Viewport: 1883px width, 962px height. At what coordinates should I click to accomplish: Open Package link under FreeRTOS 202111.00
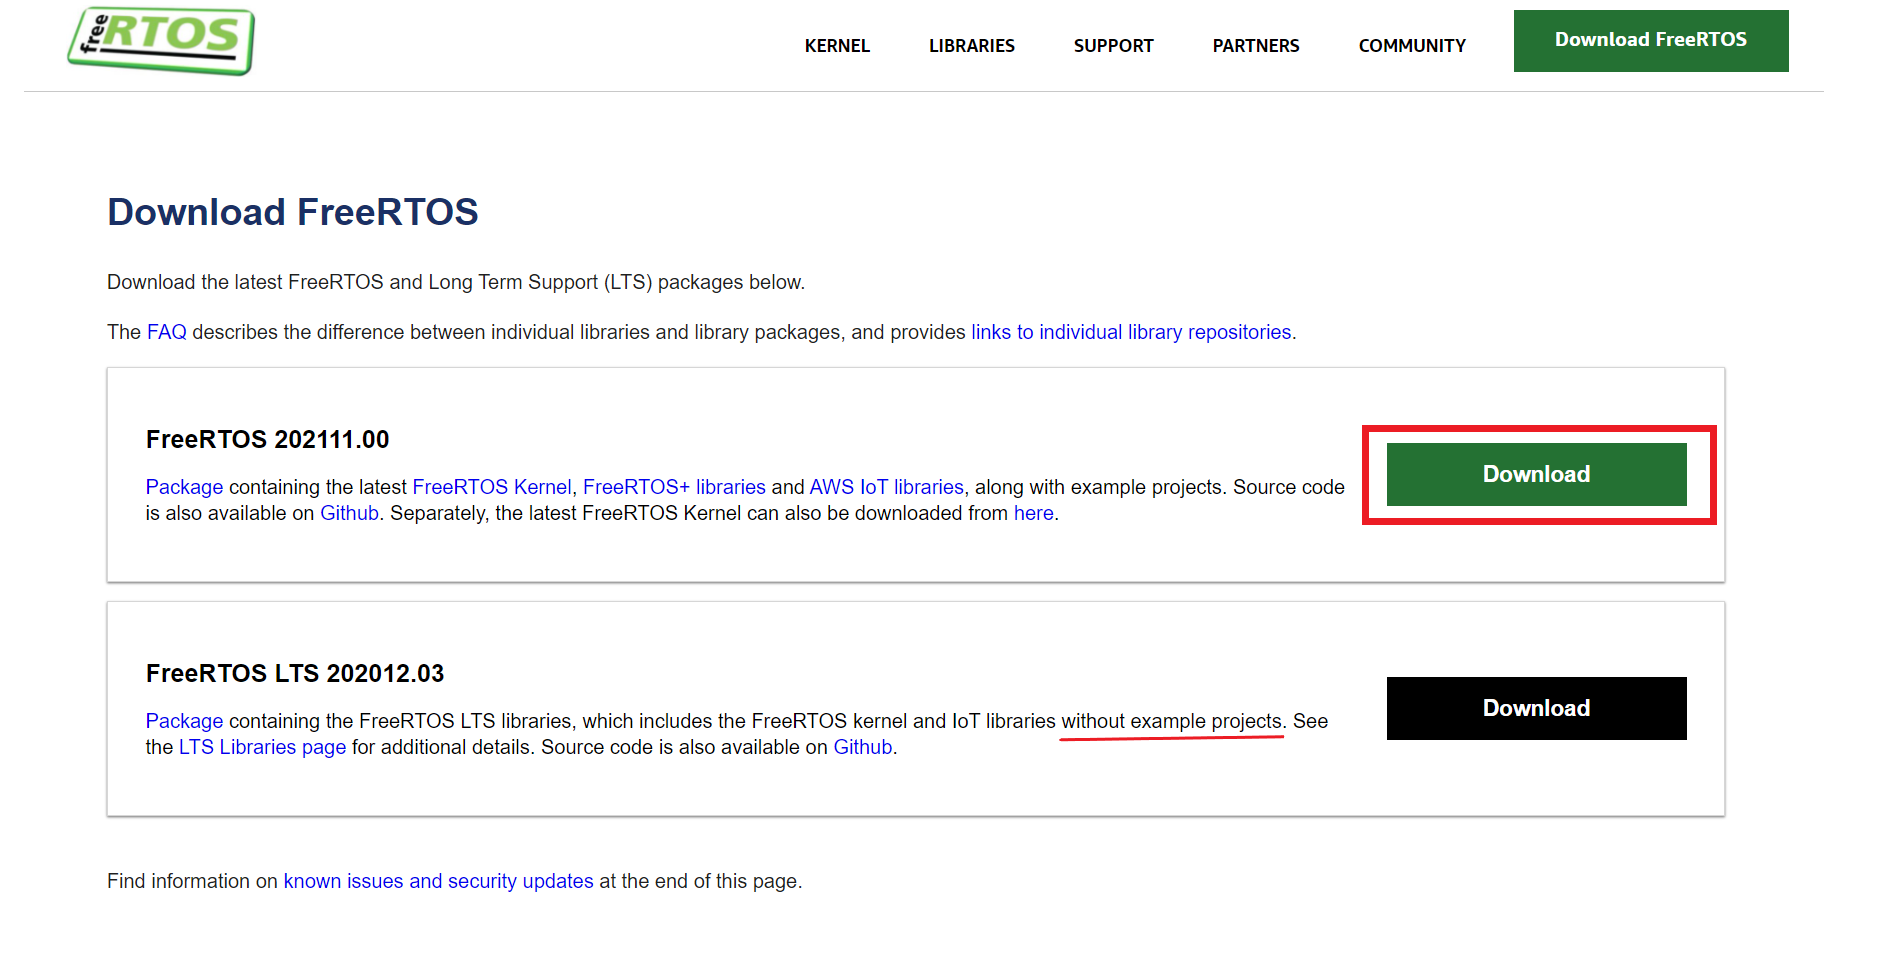tap(184, 487)
